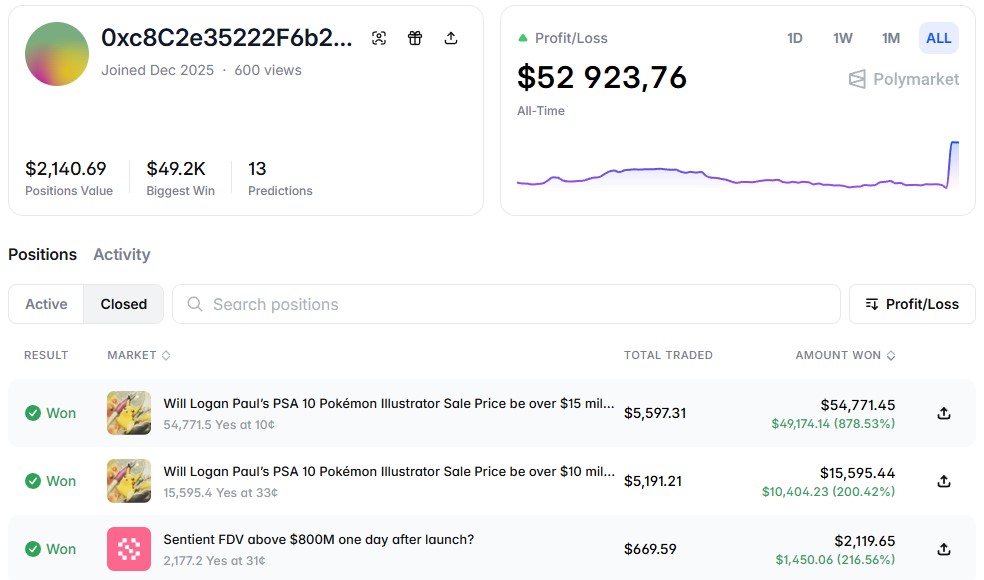984x580 pixels.
Task: Click the RESULT column header
Action: (46, 355)
